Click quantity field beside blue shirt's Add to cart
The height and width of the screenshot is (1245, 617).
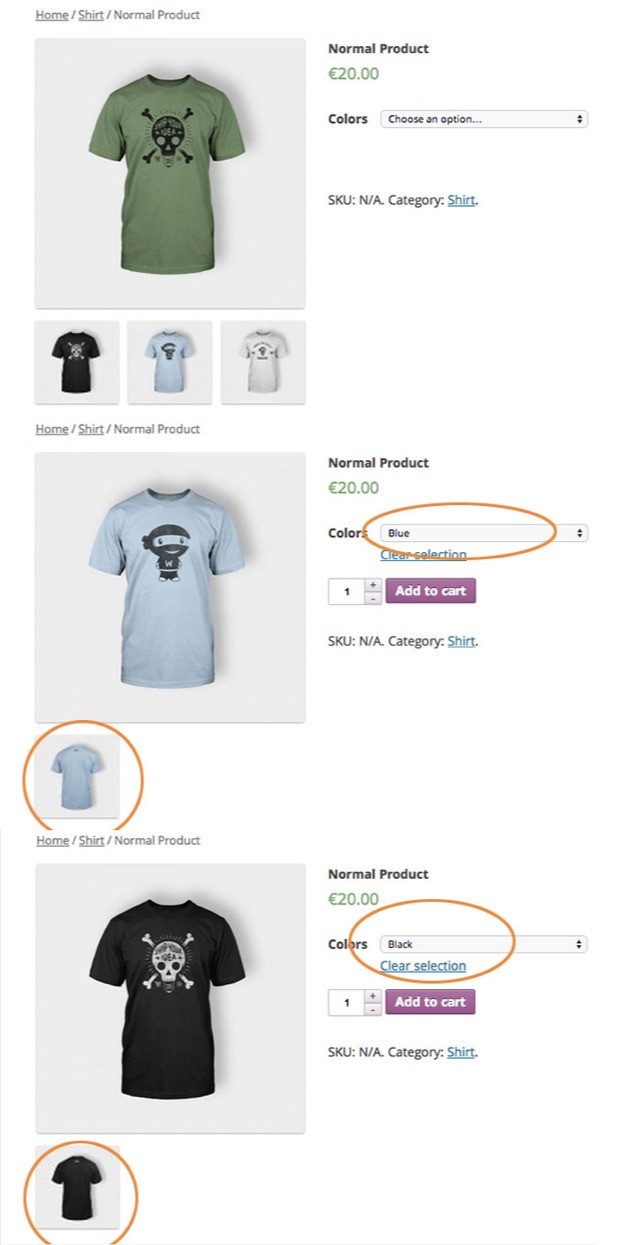coord(346,592)
